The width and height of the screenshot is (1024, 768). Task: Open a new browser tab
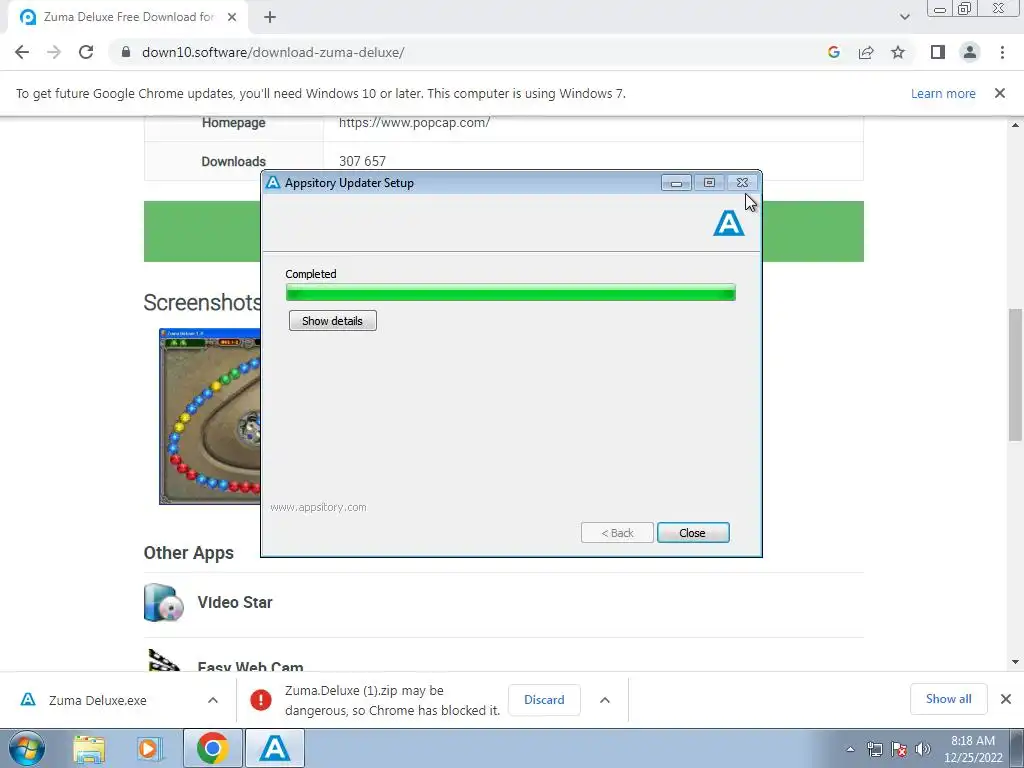tap(270, 17)
